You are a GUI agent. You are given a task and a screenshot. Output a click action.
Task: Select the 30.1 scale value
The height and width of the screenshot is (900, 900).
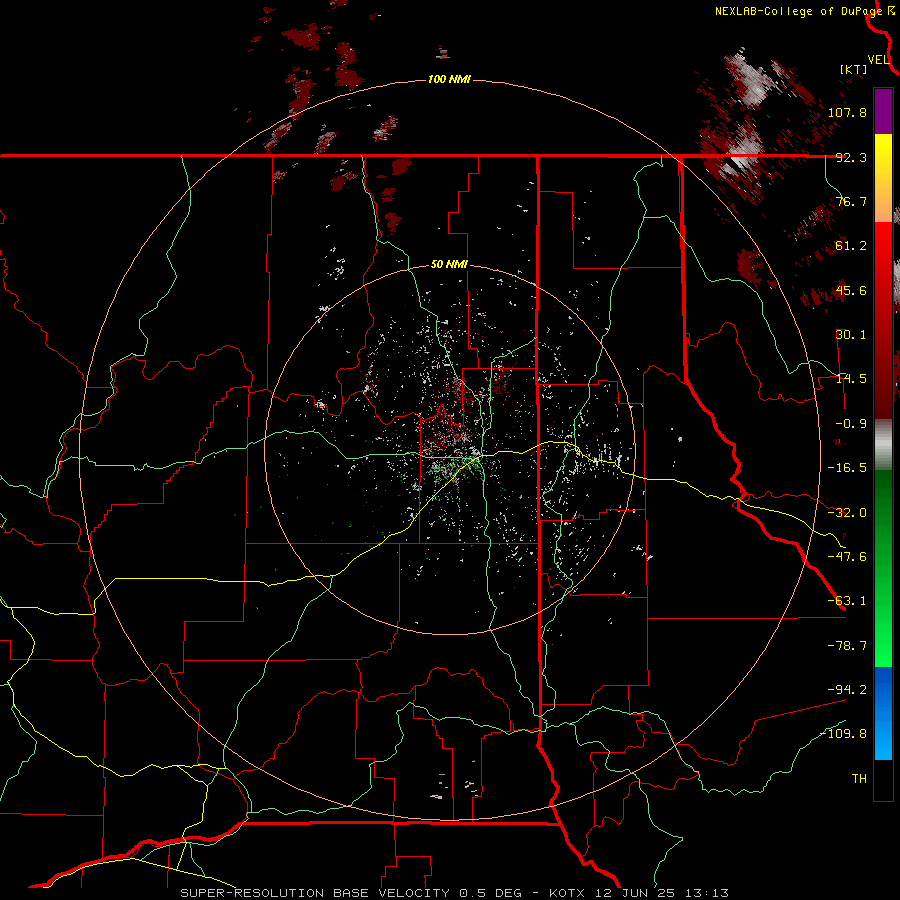coord(851,335)
